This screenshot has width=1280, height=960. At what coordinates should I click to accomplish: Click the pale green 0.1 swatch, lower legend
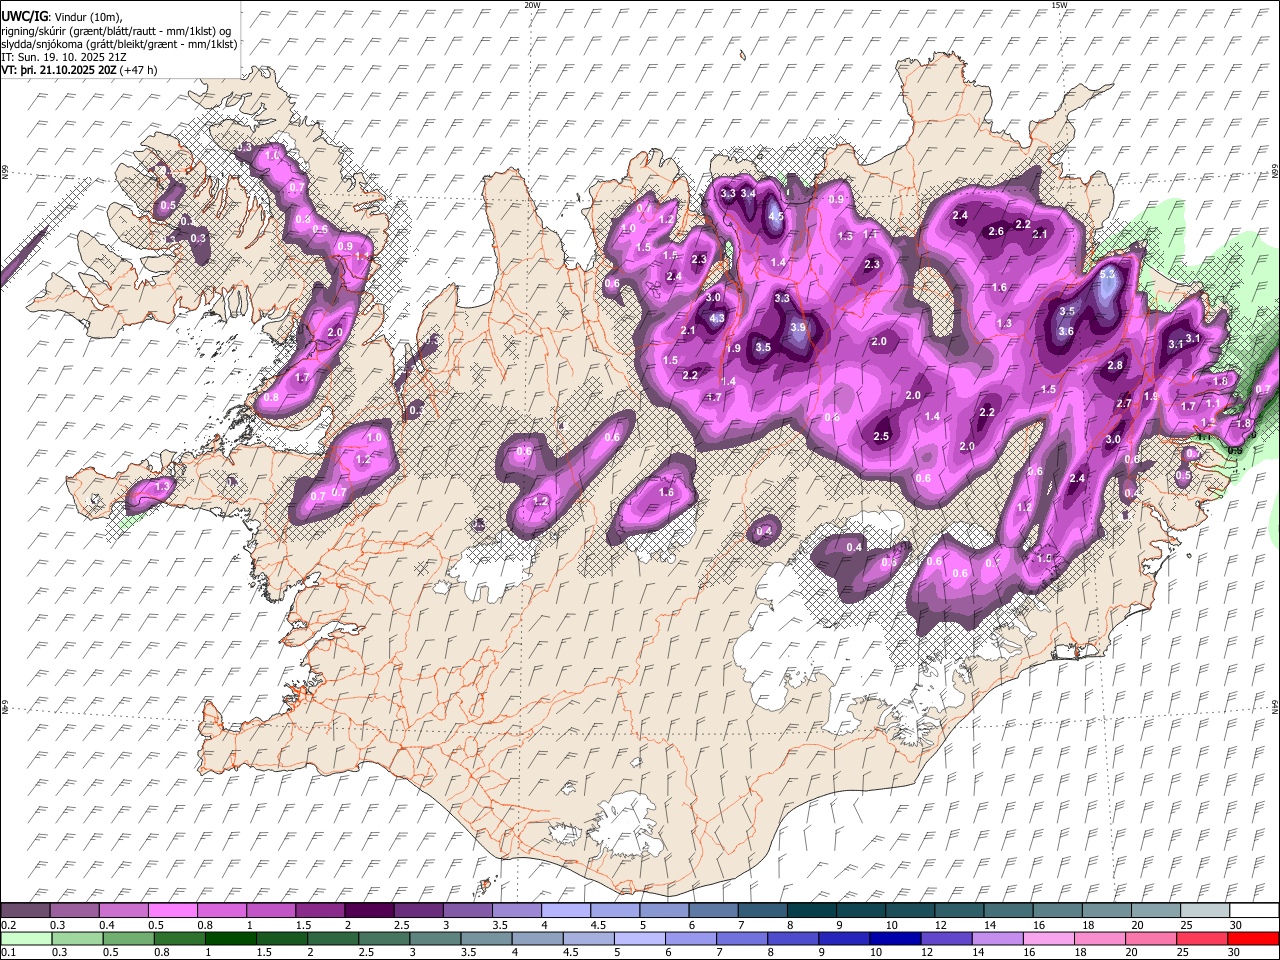pyautogui.click(x=25, y=938)
